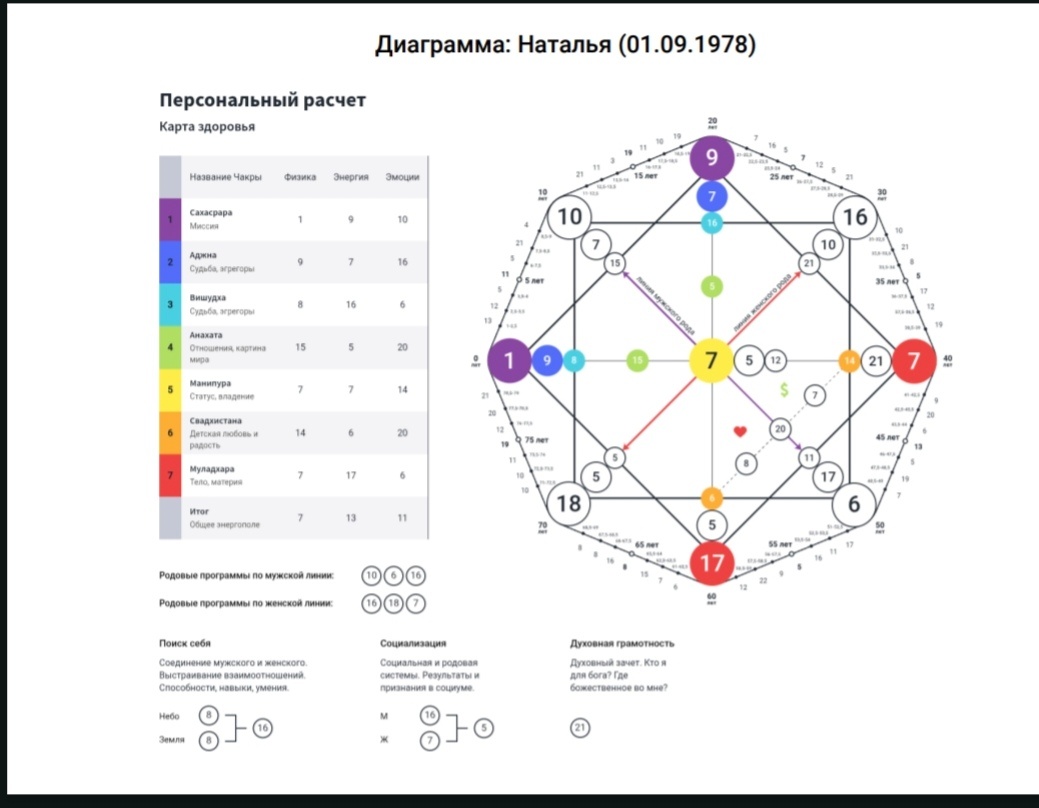Viewport: 1039px width, 808px height.
Task: Click circle 11 at purple arrow's end
Action: click(808, 457)
